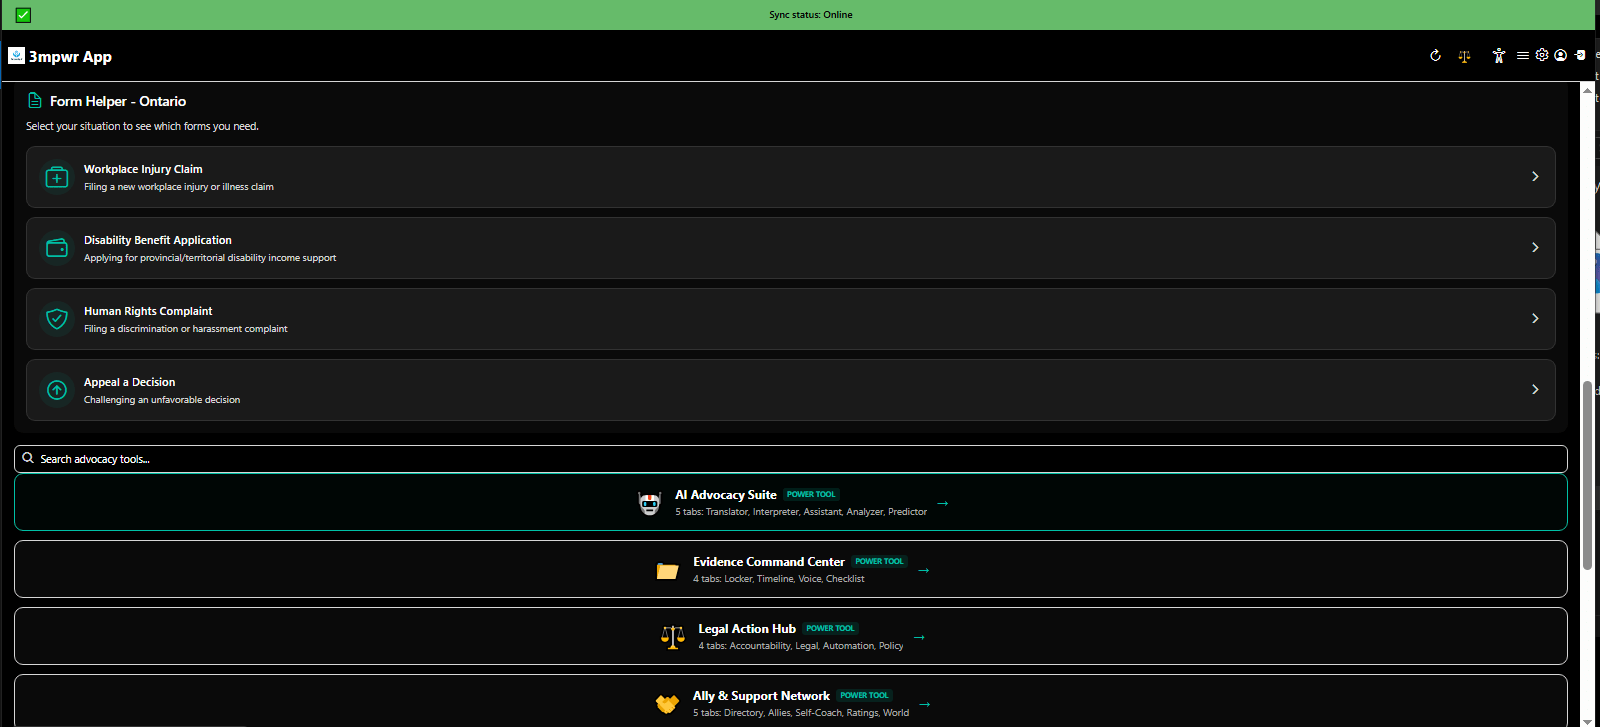The width and height of the screenshot is (1600, 727).
Task: Toggle the green sync status checkbox
Action: click(x=23, y=15)
